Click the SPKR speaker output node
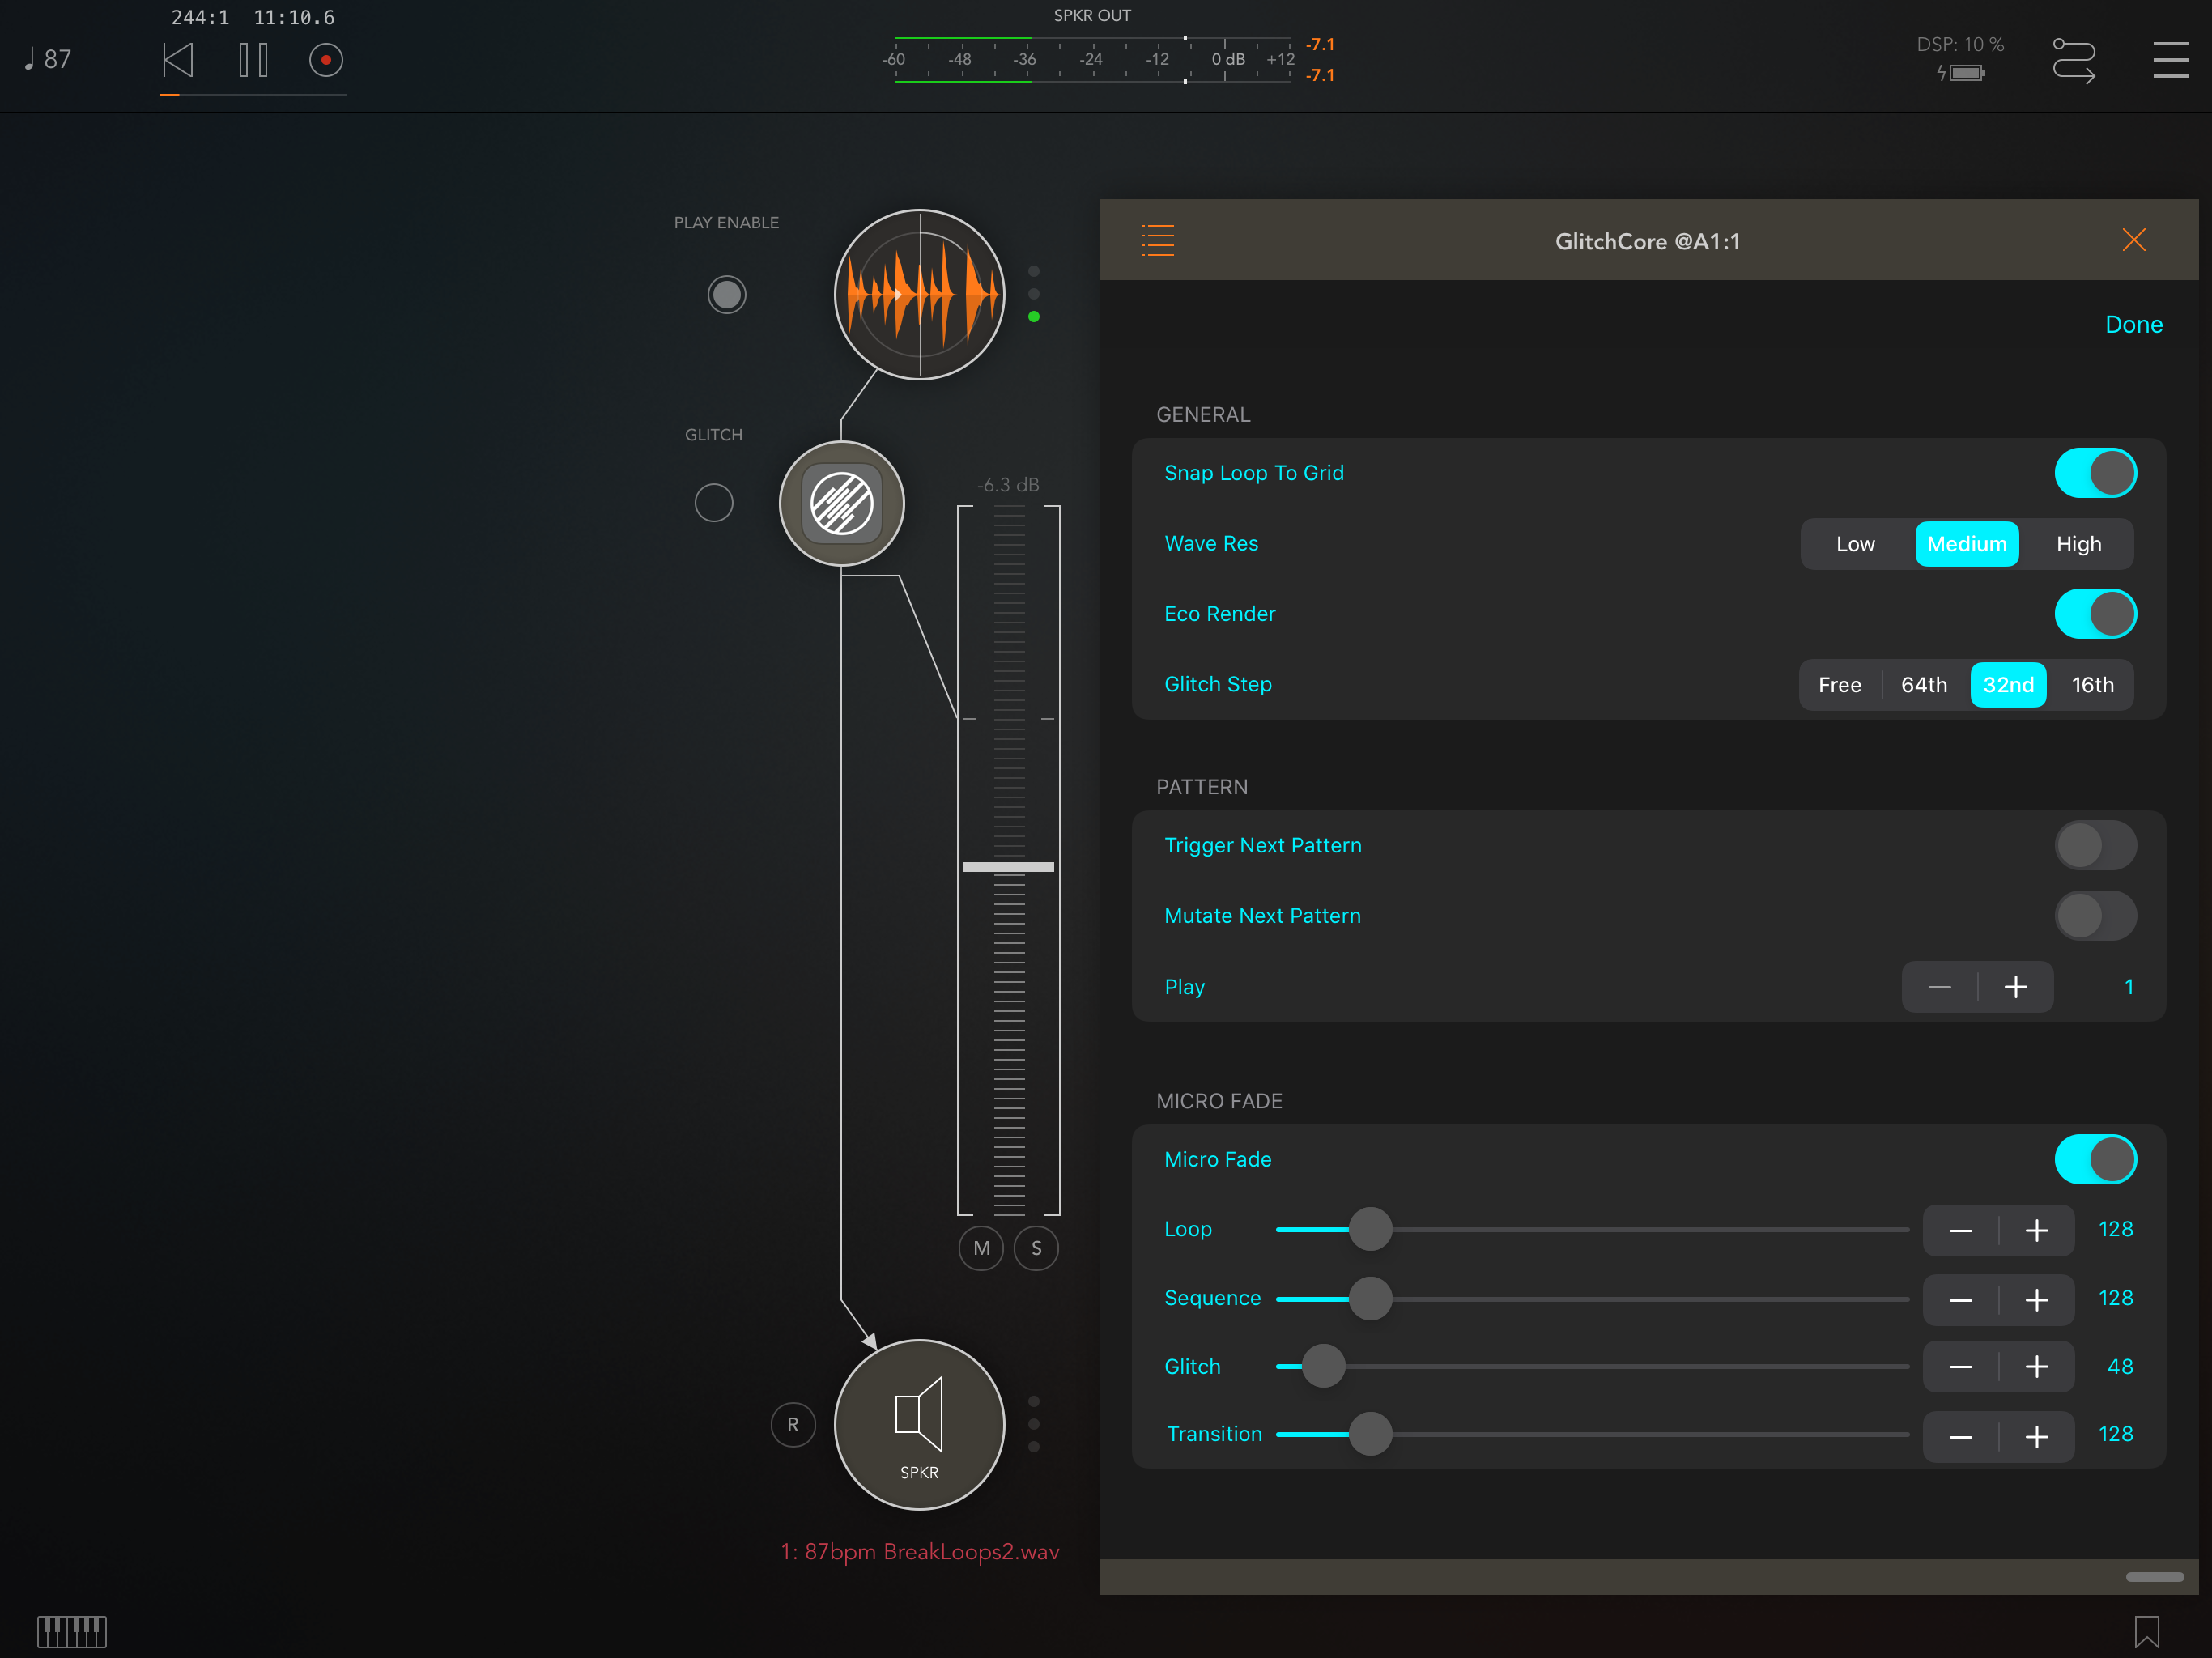 919,1423
